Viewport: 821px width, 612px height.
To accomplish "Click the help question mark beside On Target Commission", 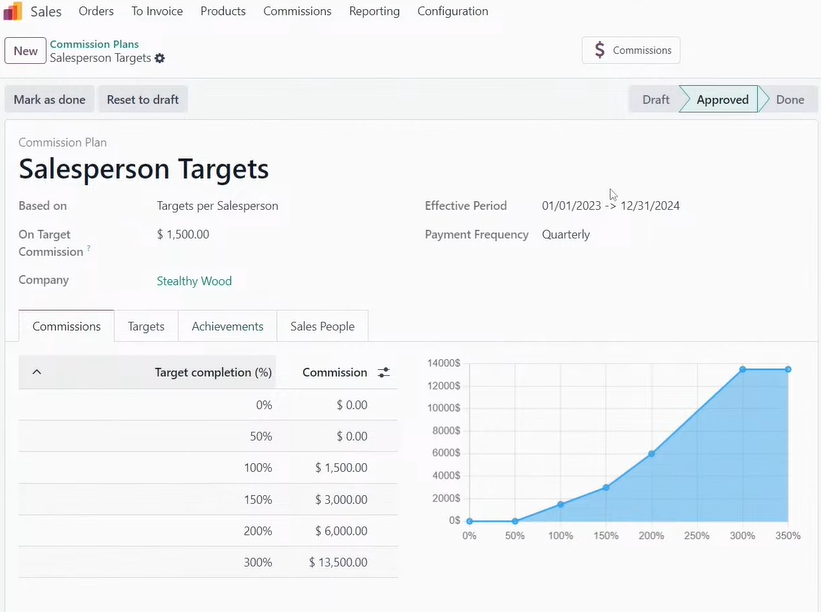I will click(x=89, y=248).
